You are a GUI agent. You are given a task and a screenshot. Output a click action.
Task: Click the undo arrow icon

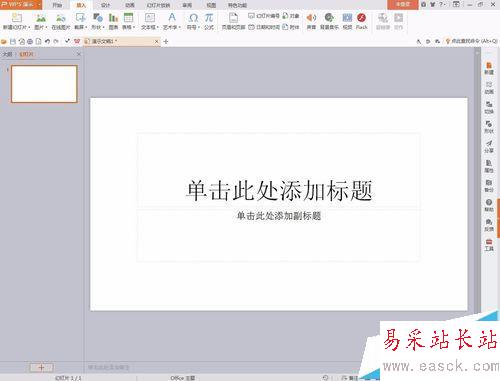pos(47,41)
